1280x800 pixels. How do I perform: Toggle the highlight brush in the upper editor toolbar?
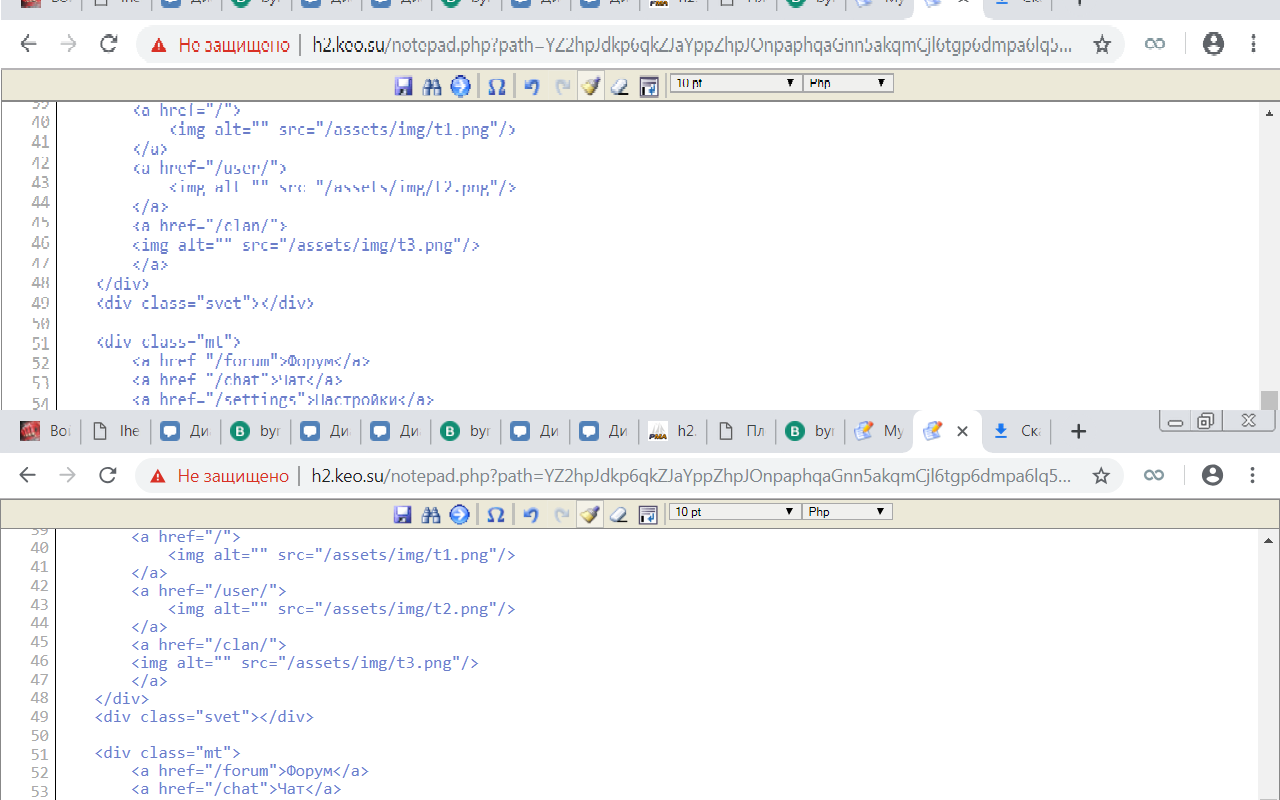tap(591, 86)
